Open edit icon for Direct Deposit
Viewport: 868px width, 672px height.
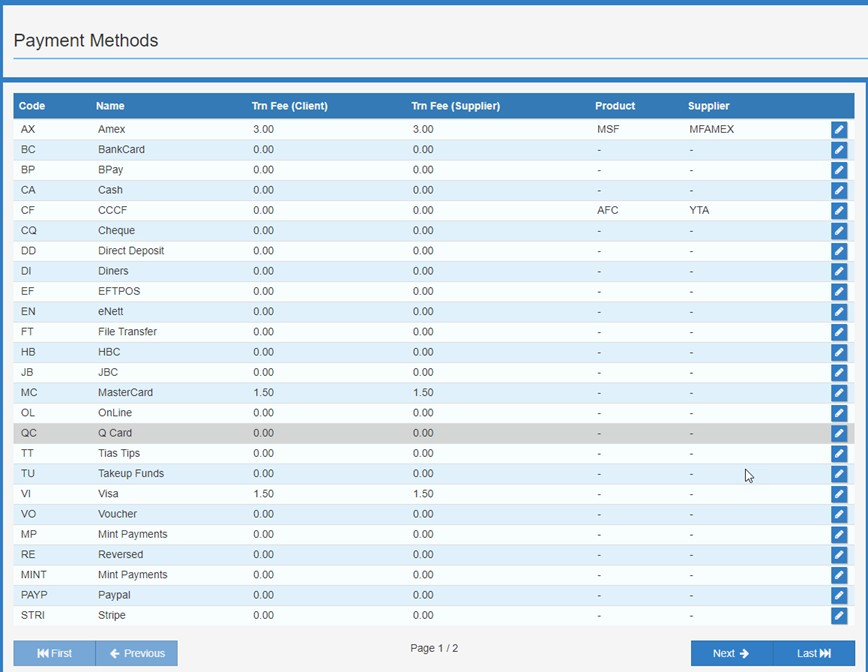[x=839, y=251]
